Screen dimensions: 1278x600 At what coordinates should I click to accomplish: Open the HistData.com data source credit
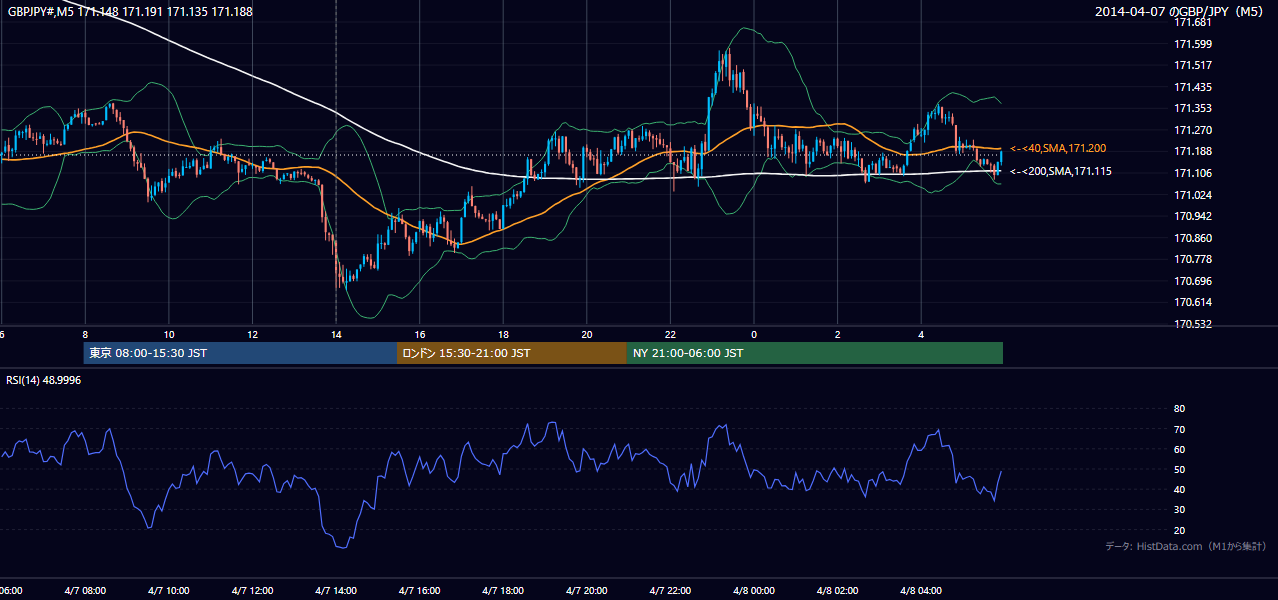tap(1186, 546)
